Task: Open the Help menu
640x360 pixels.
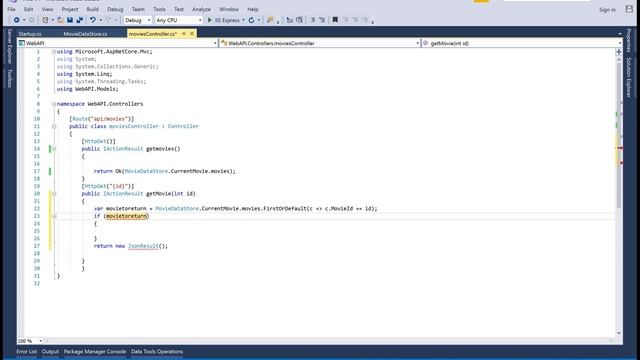Action: [x=253, y=9]
